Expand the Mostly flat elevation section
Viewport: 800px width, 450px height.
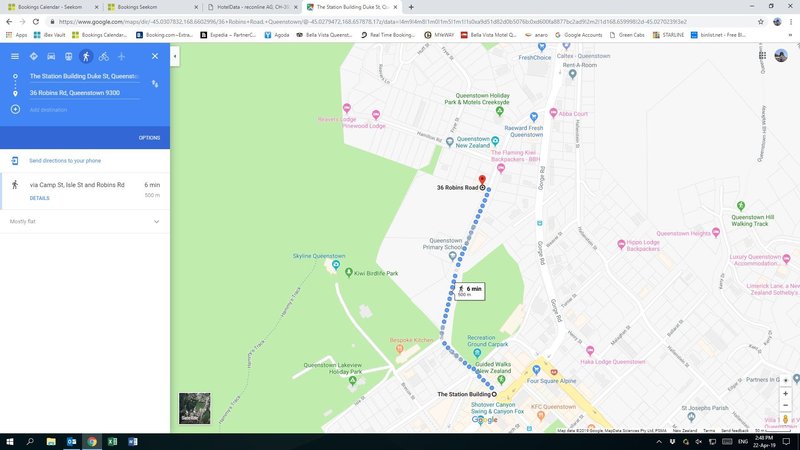[156, 221]
